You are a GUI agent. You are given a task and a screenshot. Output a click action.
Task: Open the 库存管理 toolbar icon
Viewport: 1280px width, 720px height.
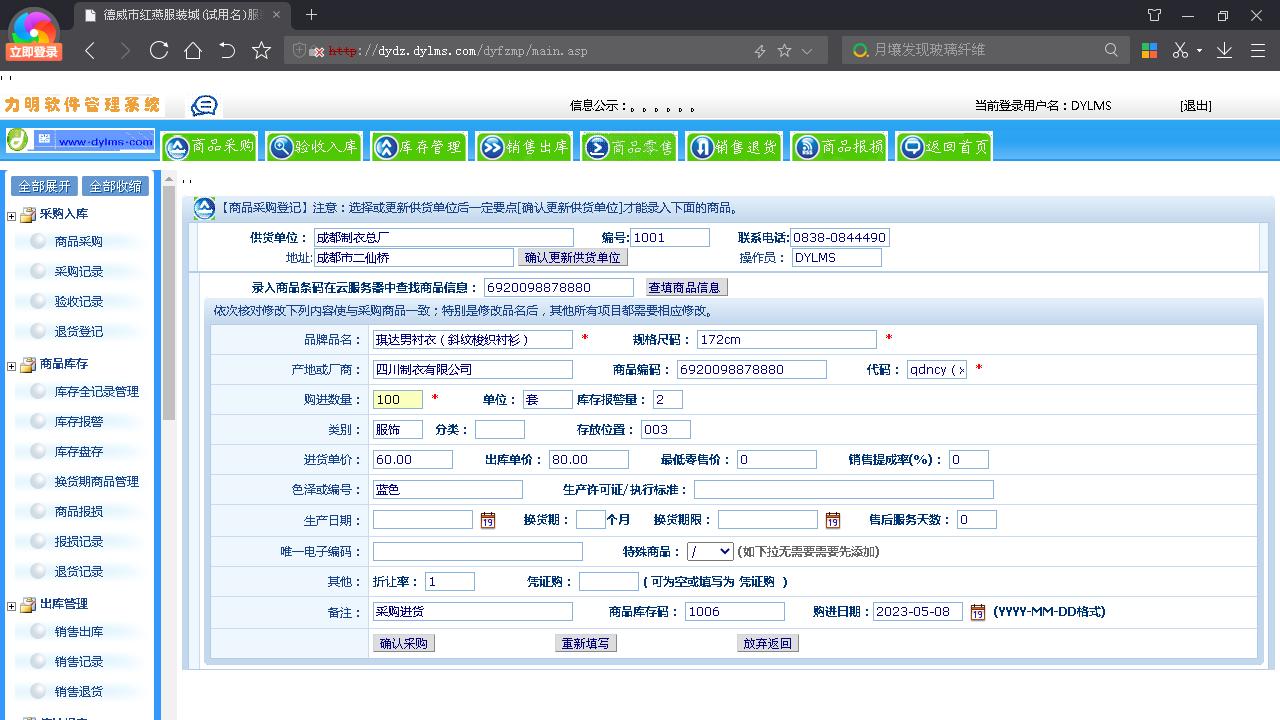pyautogui.click(x=419, y=145)
